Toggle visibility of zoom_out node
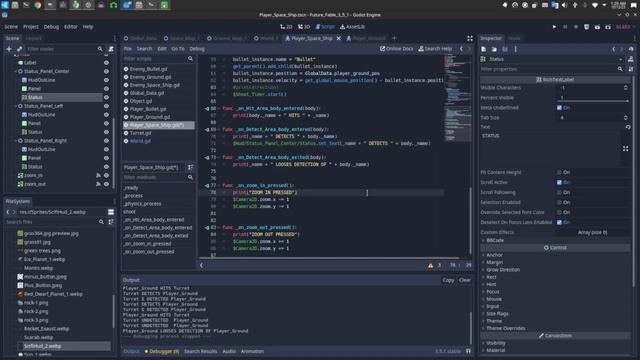Screen dimensions: 640x360 tap(106, 184)
